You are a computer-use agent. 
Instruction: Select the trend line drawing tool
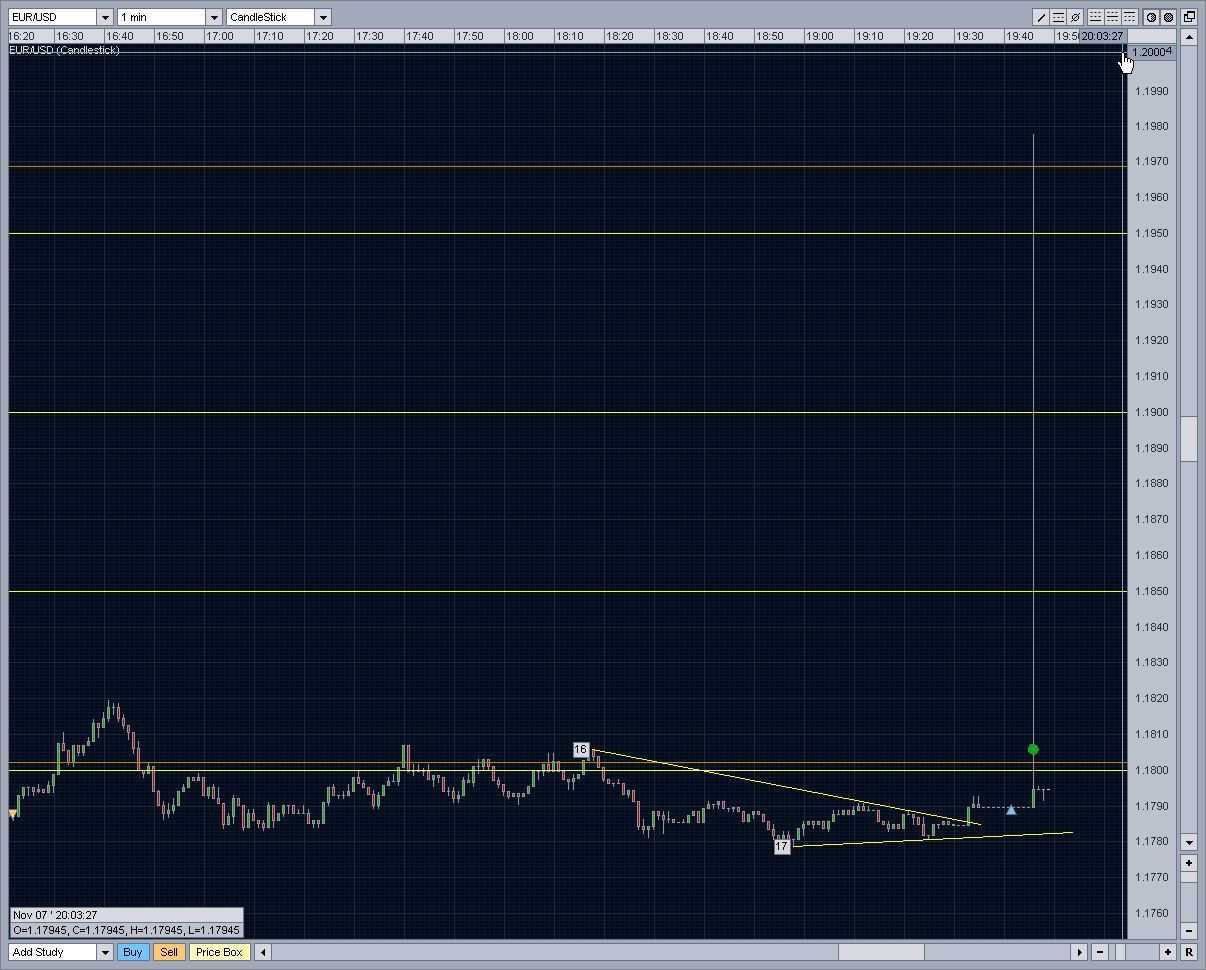pos(1041,17)
